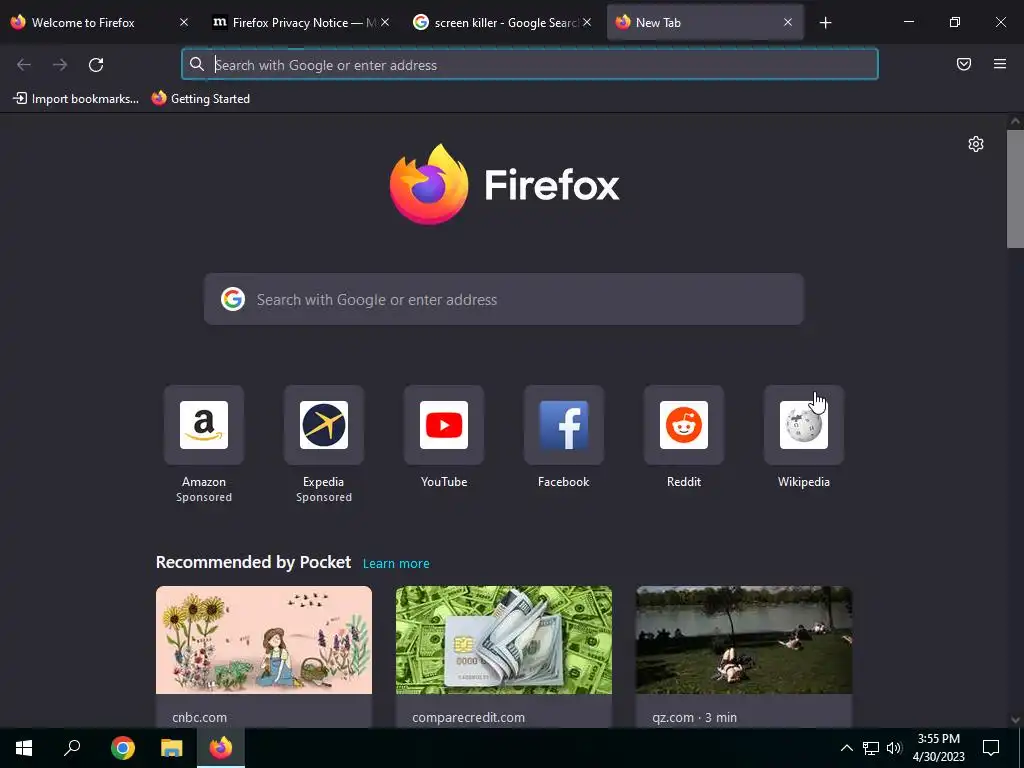Viewport: 1024px width, 768px height.
Task: Focus the center page search box
Action: pos(504,299)
